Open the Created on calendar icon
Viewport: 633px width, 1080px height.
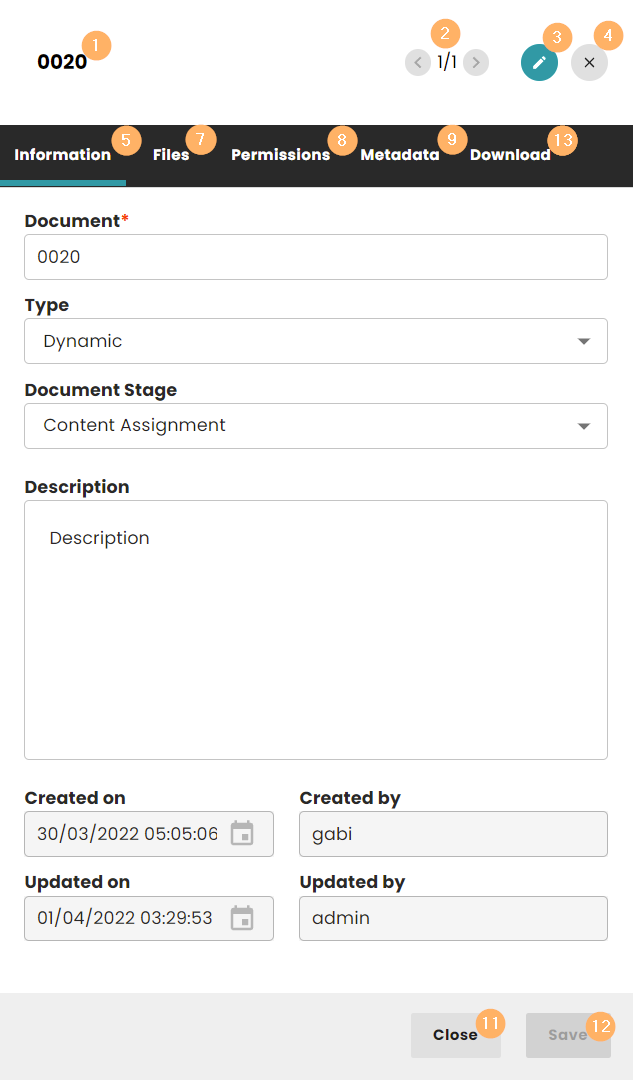click(x=242, y=834)
